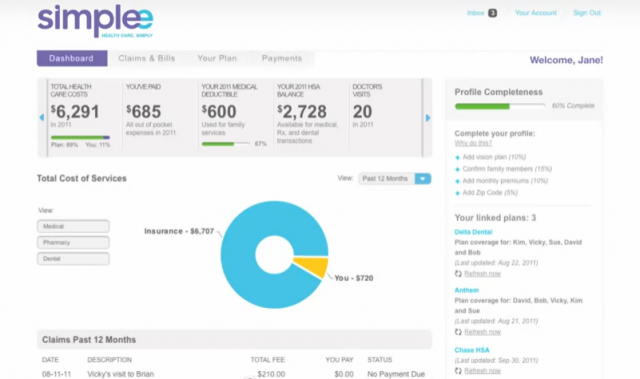Open the Delta Dental plan link
This screenshot has height=379, width=640.
pyautogui.click(x=473, y=232)
